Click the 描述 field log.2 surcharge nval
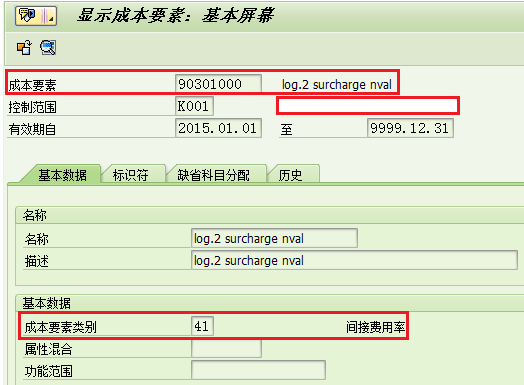The width and height of the screenshot is (524, 385). coord(354,260)
